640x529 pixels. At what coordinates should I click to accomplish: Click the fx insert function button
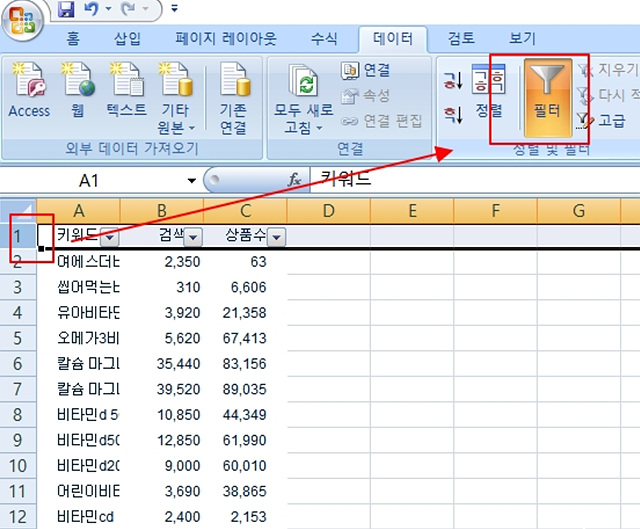coord(294,180)
